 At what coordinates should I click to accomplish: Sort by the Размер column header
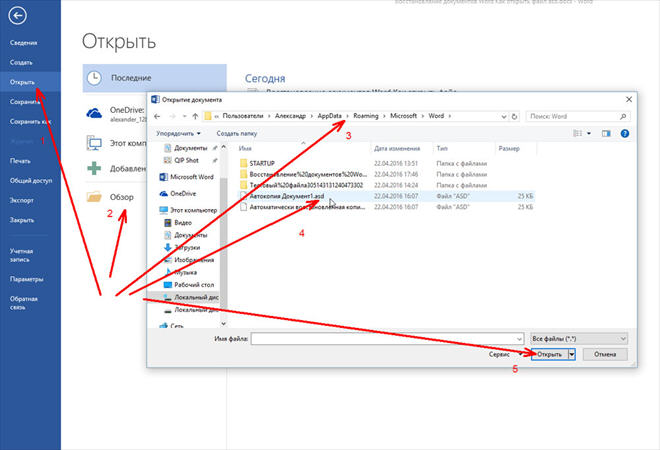(509, 148)
